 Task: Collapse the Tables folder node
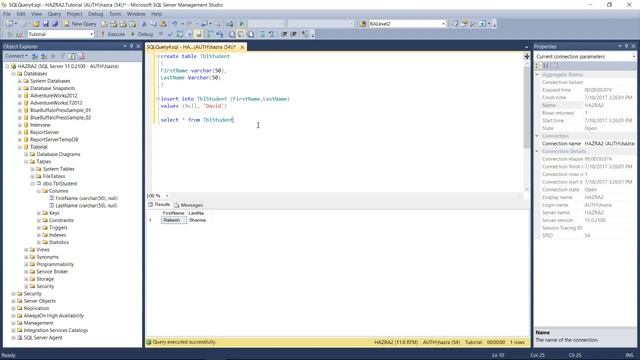tap(26, 162)
